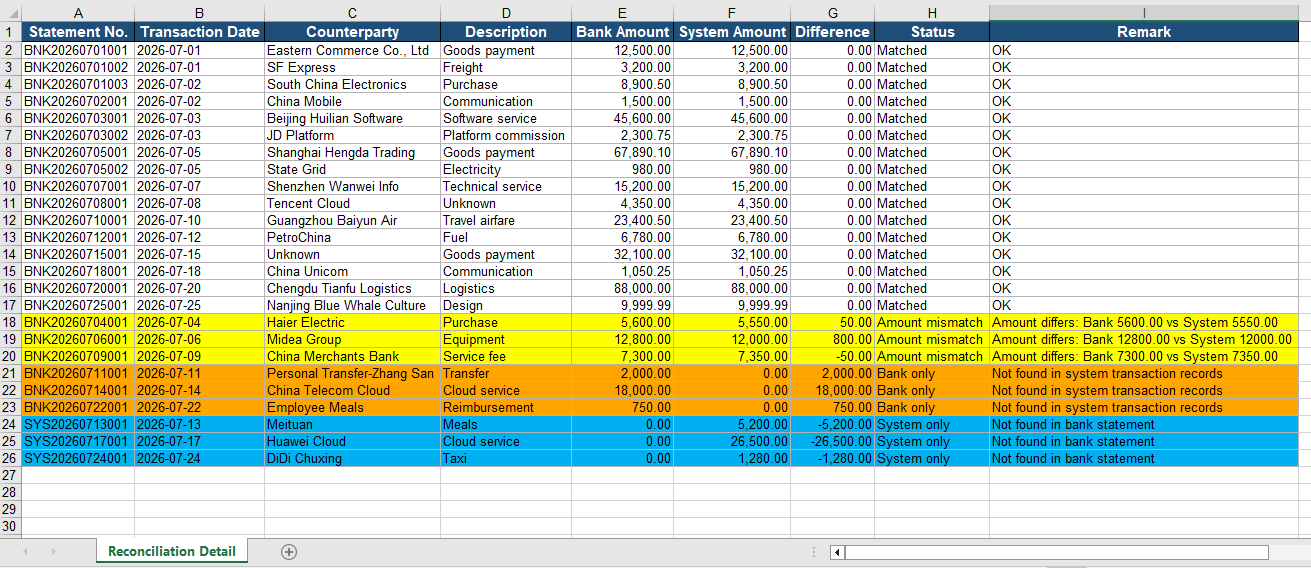Select cell BNK20260722001
Image resolution: width=1311 pixels, height=568 pixels.
point(78,407)
